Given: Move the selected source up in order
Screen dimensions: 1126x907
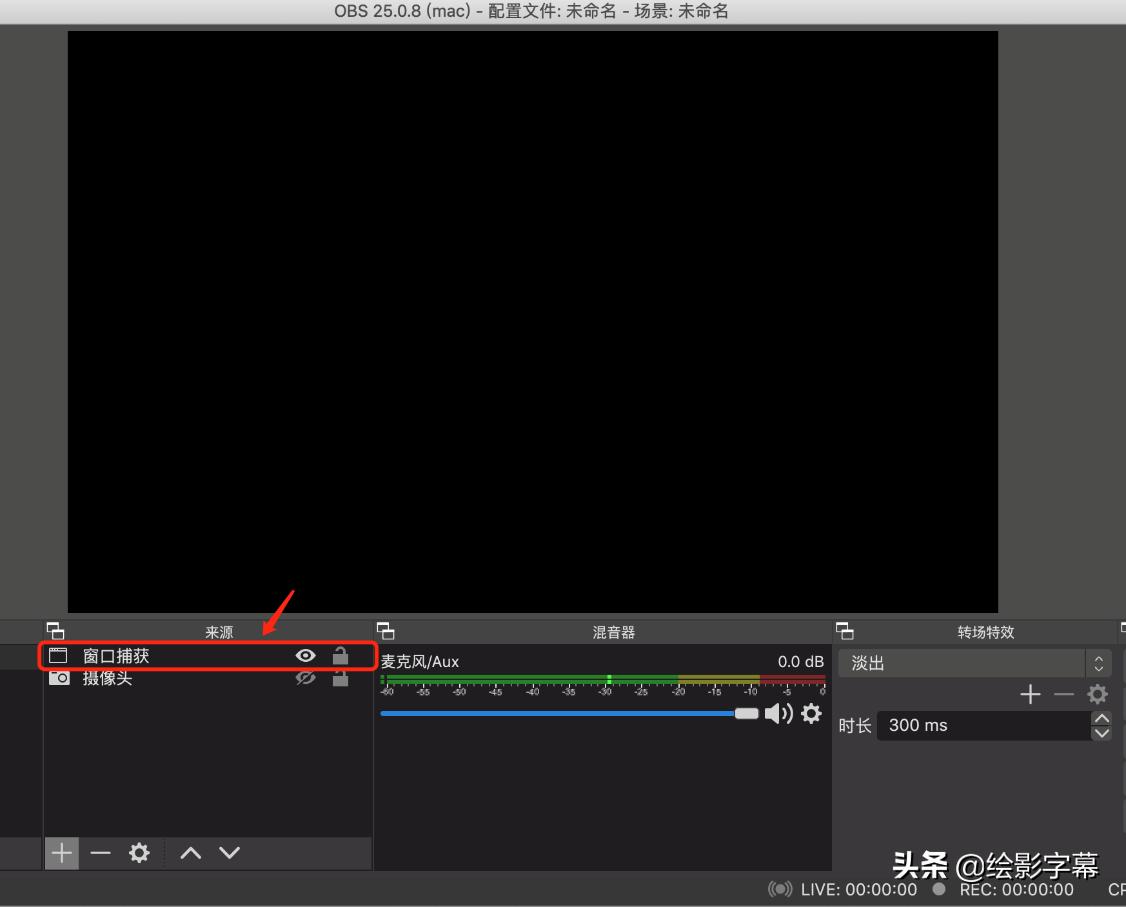Looking at the screenshot, I should point(189,853).
